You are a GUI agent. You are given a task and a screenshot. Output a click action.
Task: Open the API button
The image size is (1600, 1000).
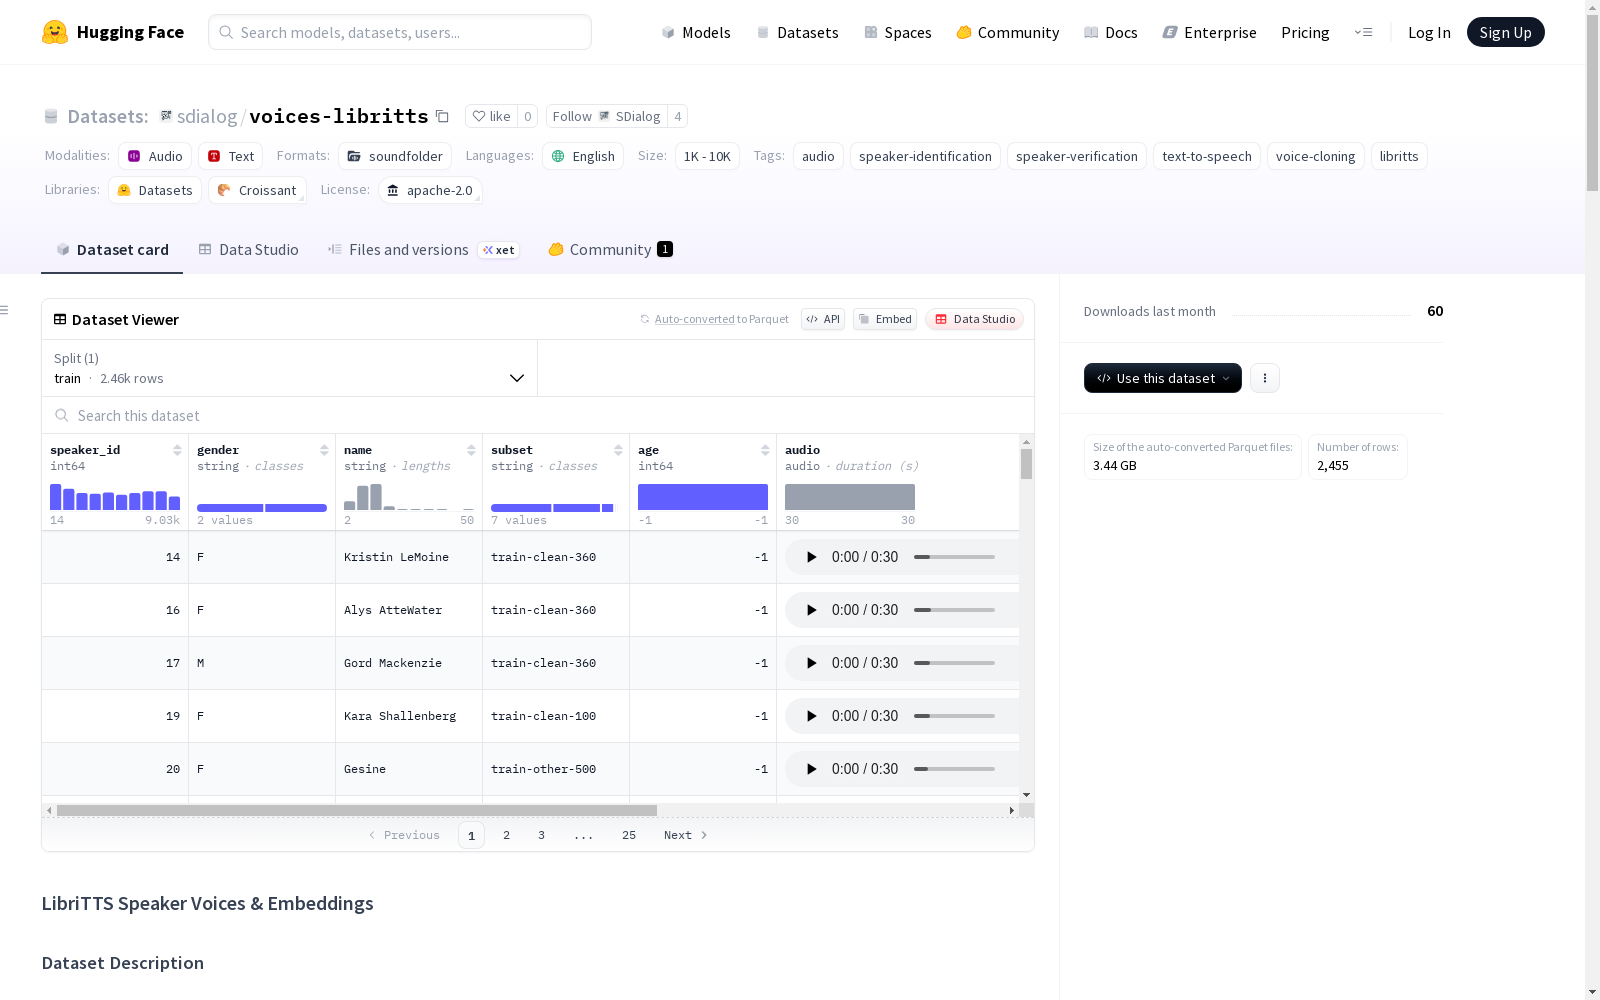823,319
